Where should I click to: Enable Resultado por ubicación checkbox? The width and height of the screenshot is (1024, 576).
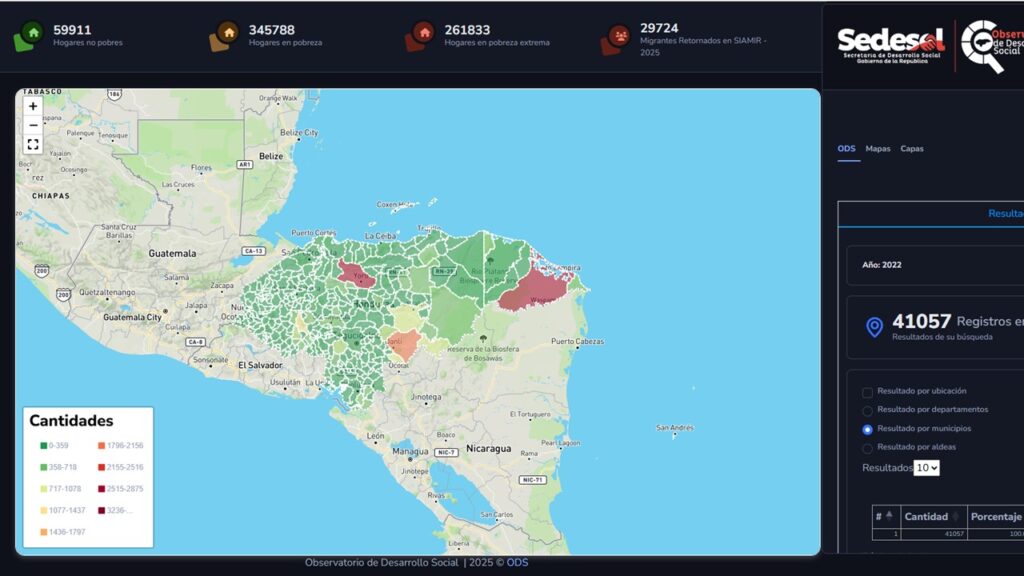pos(867,392)
